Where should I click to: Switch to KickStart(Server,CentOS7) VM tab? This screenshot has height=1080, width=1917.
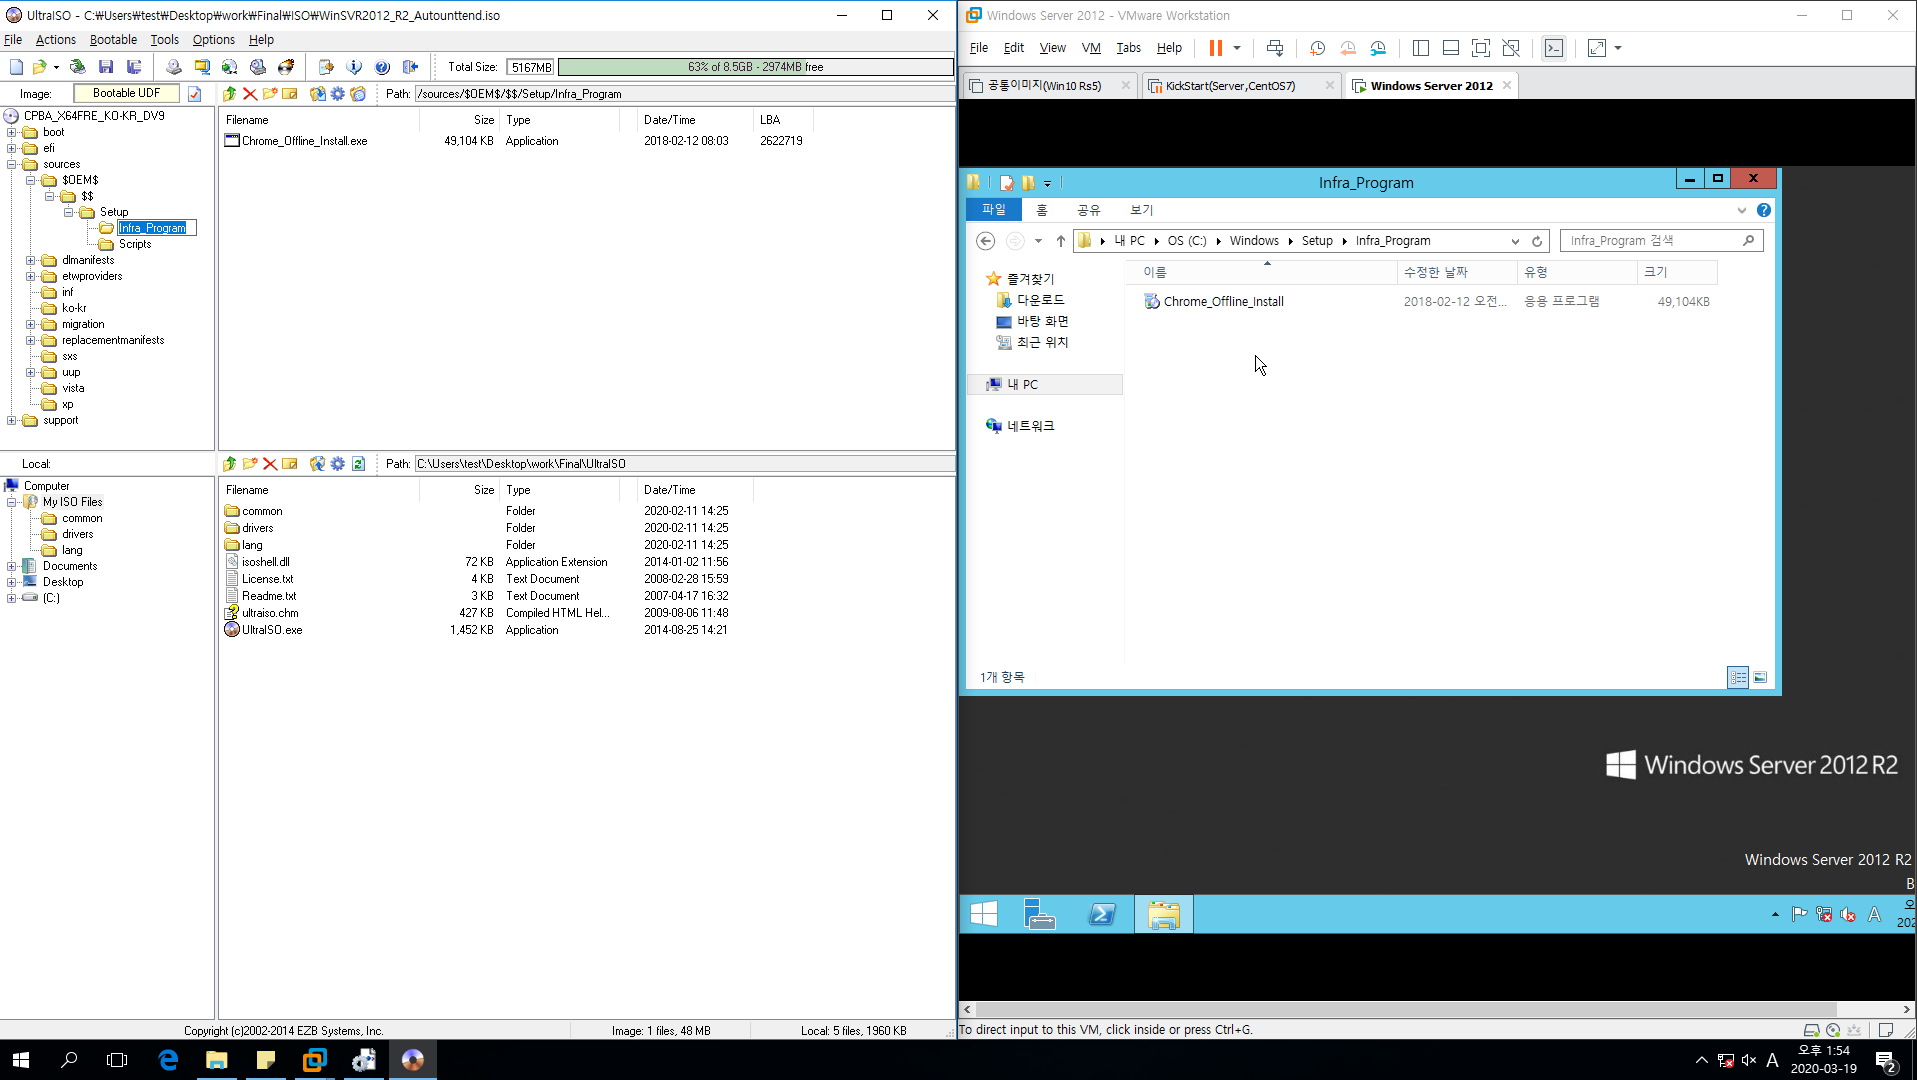coord(1241,86)
